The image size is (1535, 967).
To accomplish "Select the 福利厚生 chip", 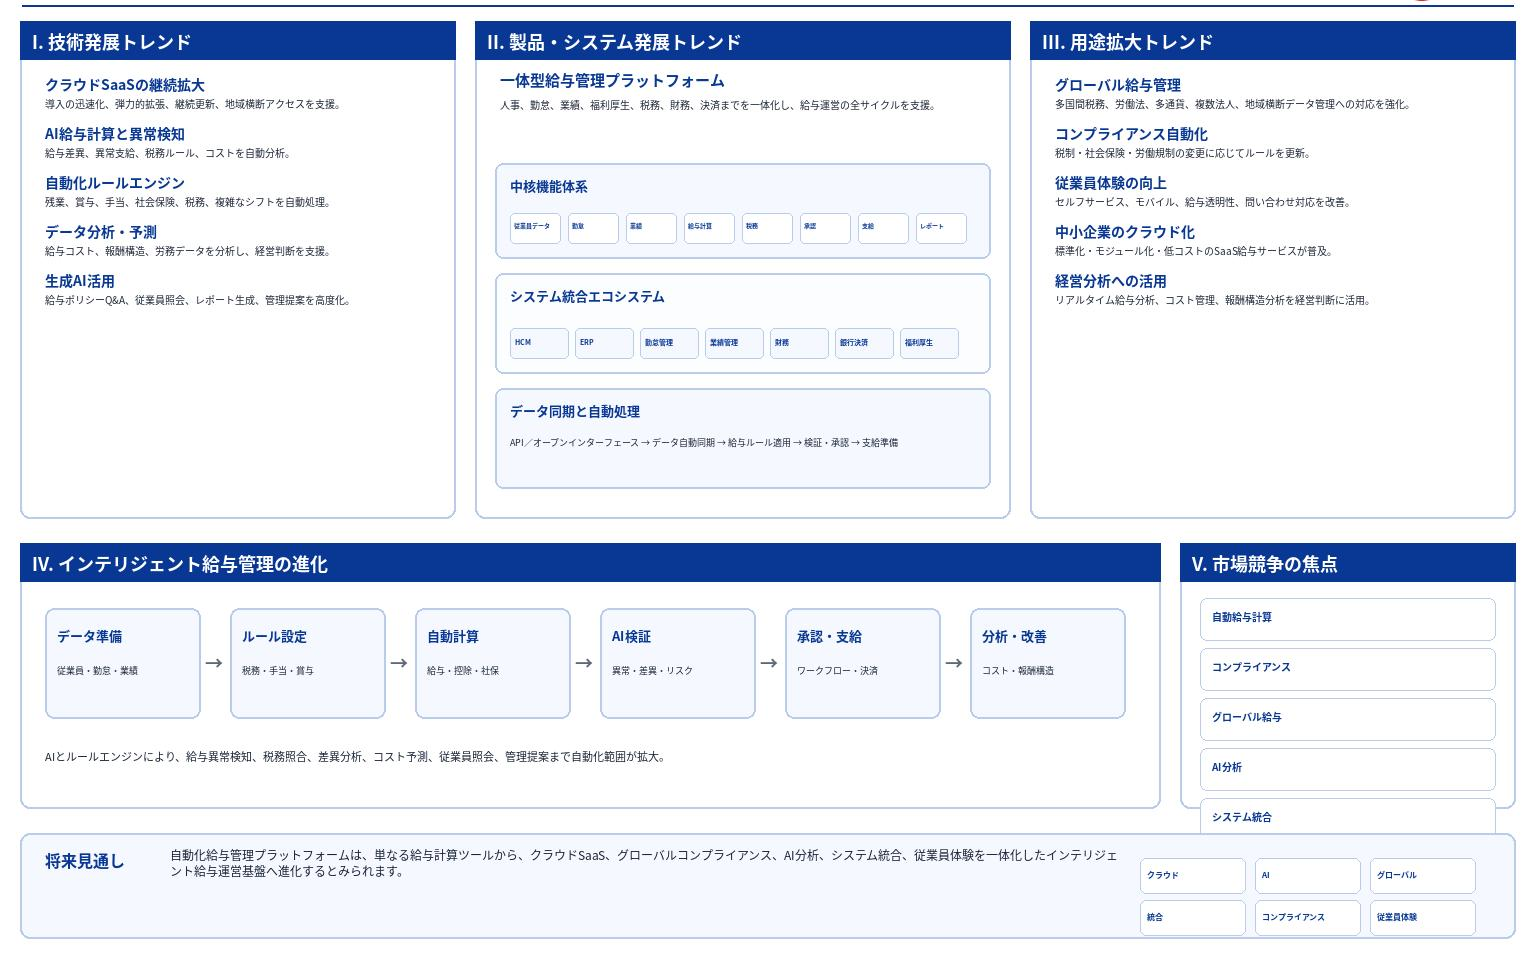I will pyautogui.click(x=929, y=343).
